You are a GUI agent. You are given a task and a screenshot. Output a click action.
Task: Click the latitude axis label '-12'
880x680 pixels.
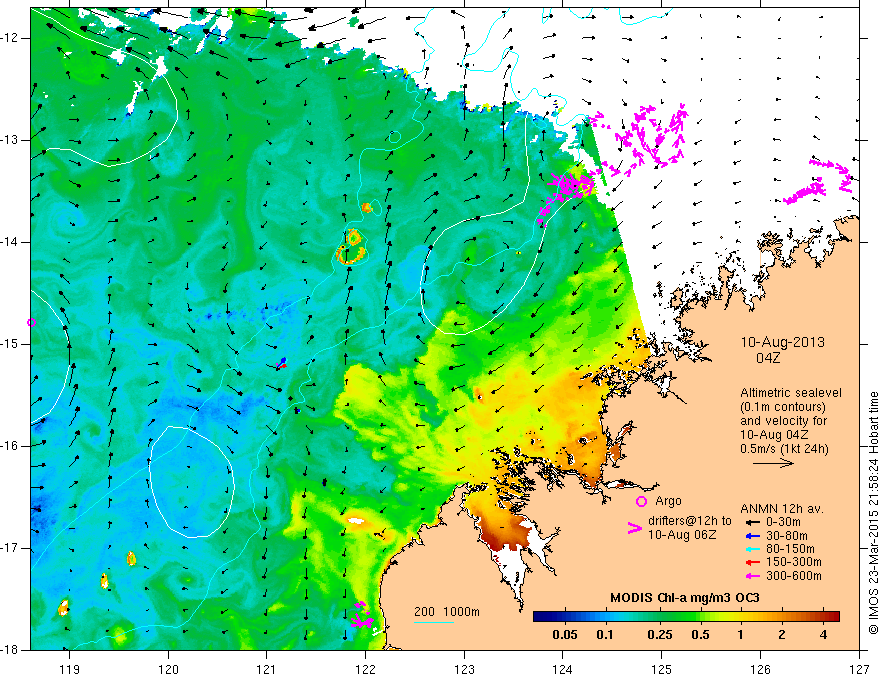point(10,38)
